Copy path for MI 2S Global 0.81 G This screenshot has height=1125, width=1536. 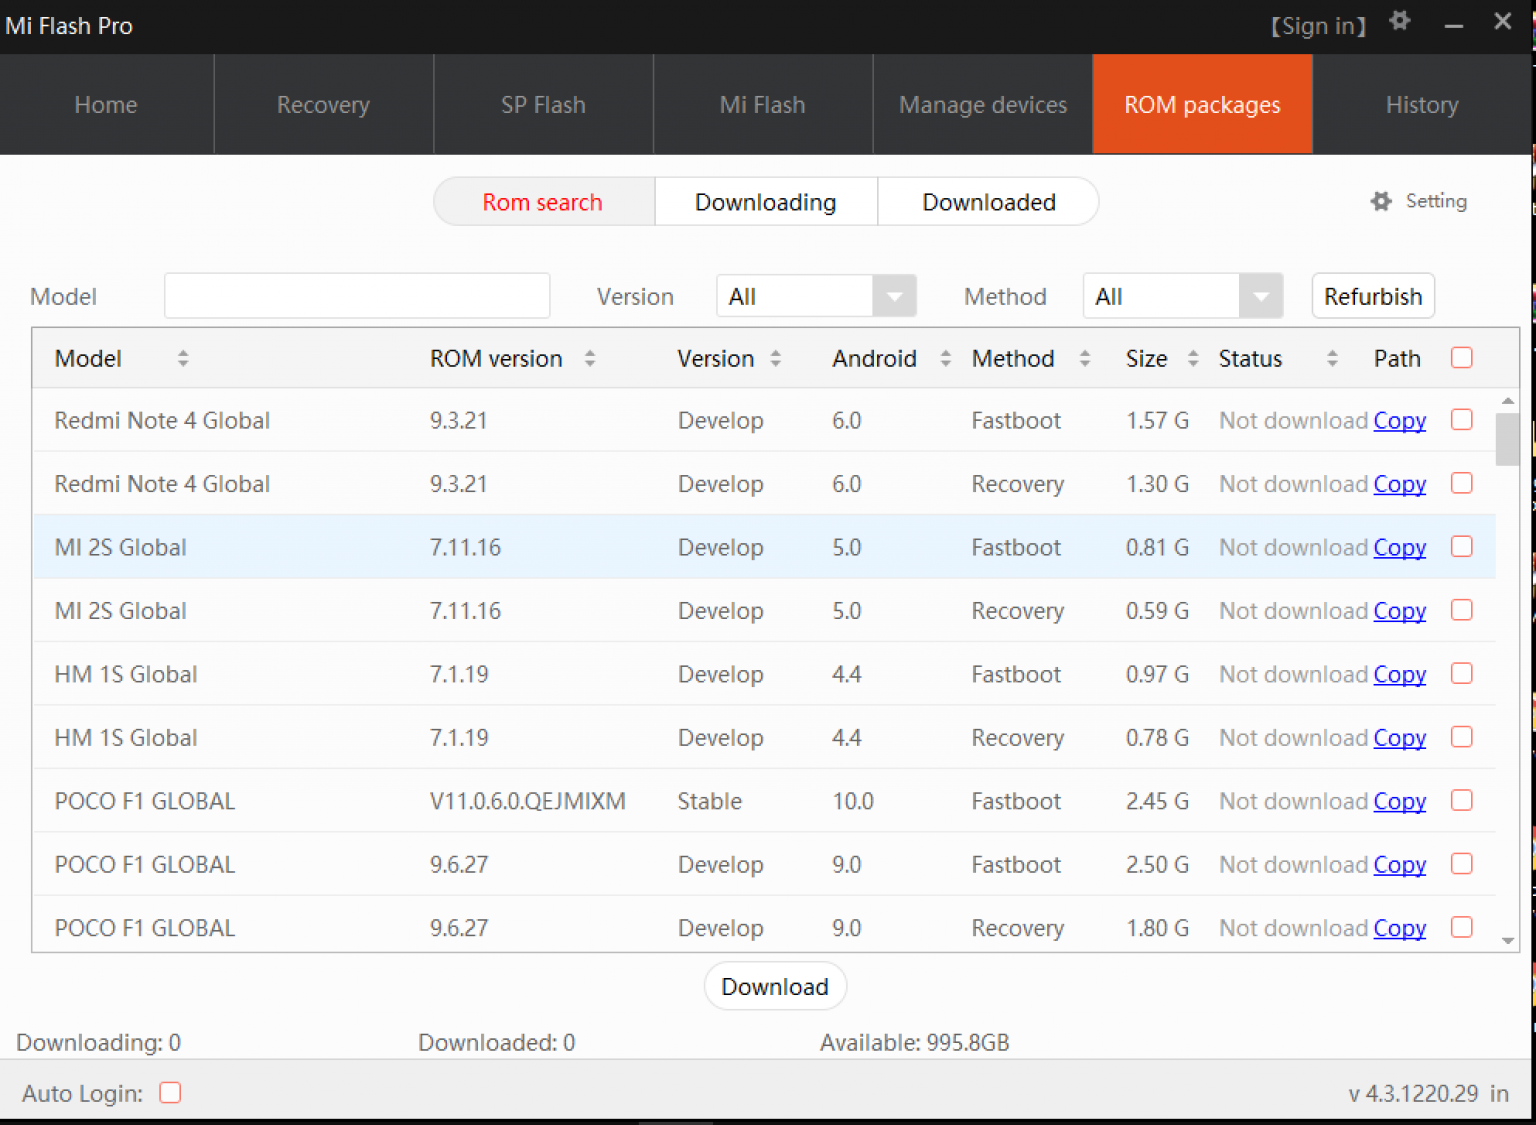[x=1400, y=548]
